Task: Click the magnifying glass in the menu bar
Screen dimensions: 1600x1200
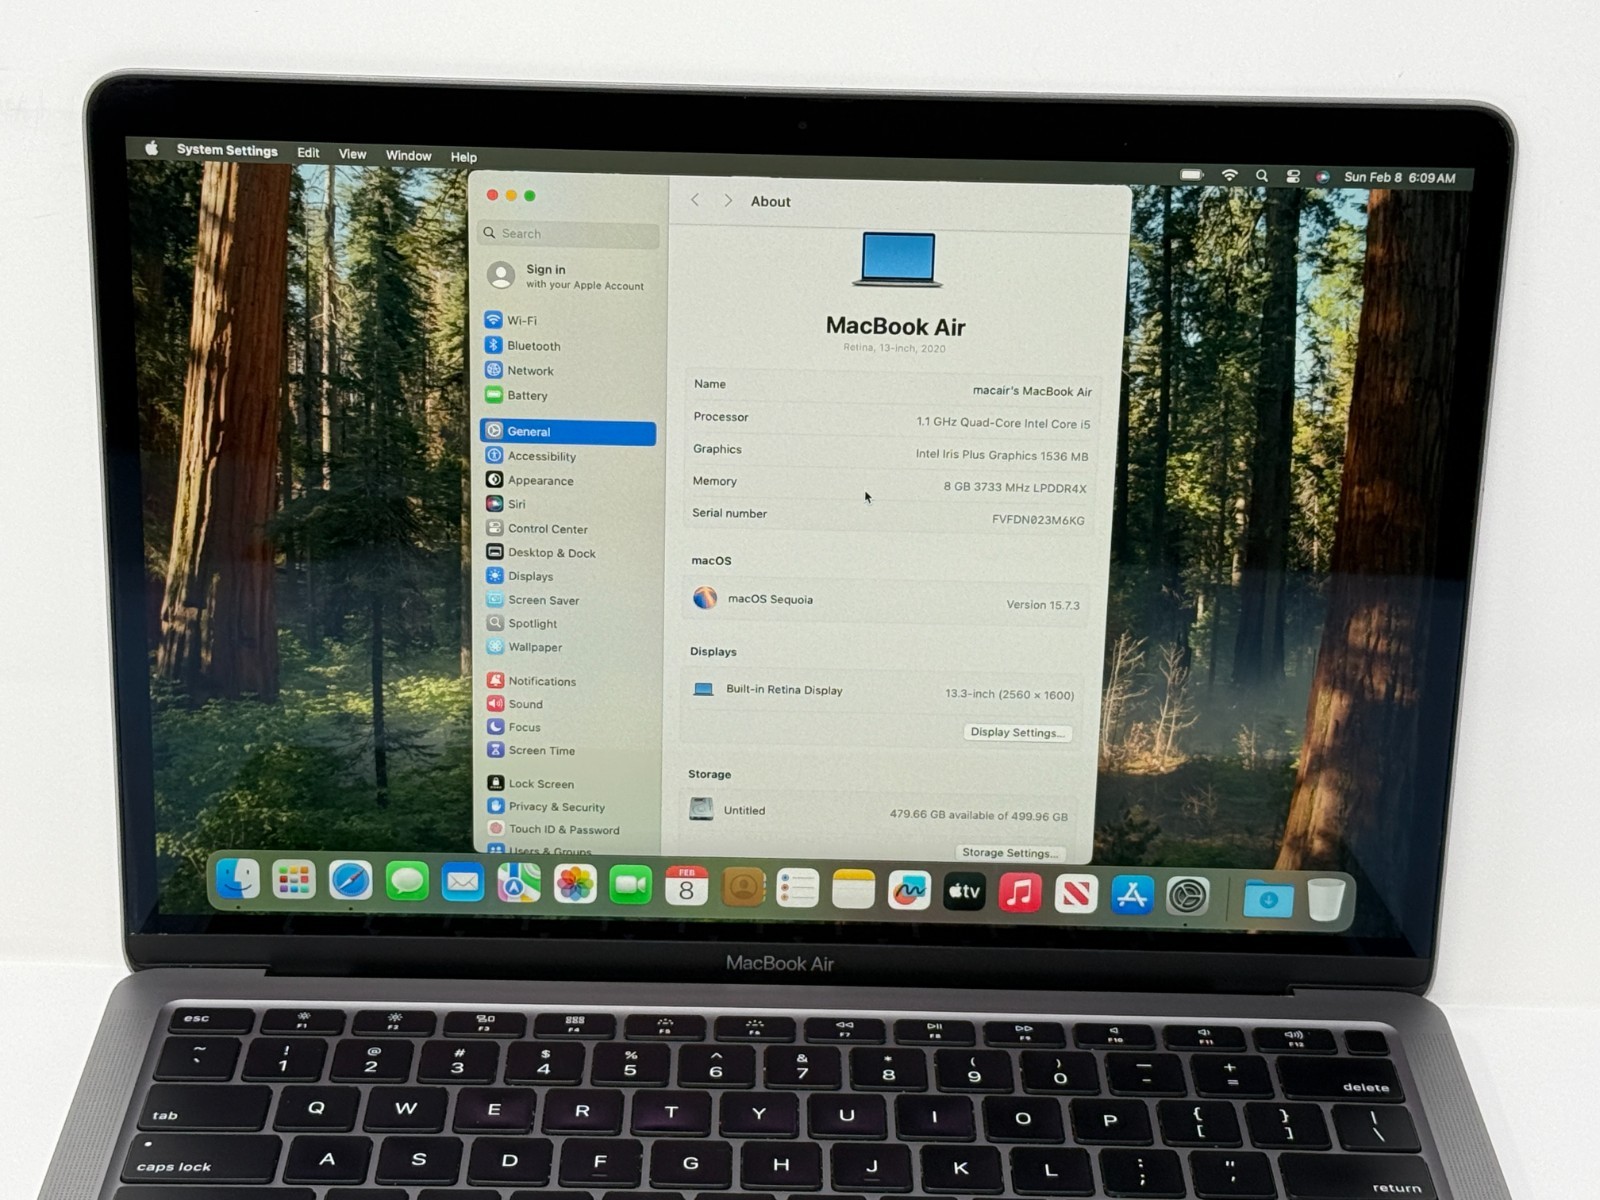Action: pyautogui.click(x=1262, y=176)
